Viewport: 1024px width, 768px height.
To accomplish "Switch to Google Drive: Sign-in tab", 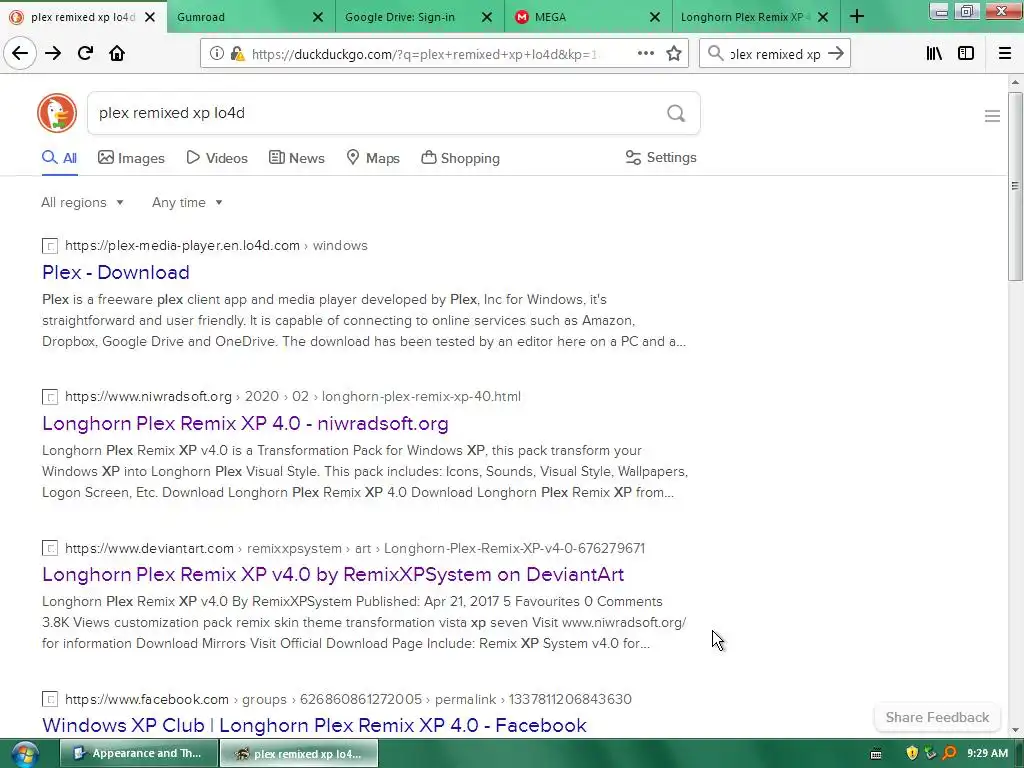I will [x=420, y=17].
